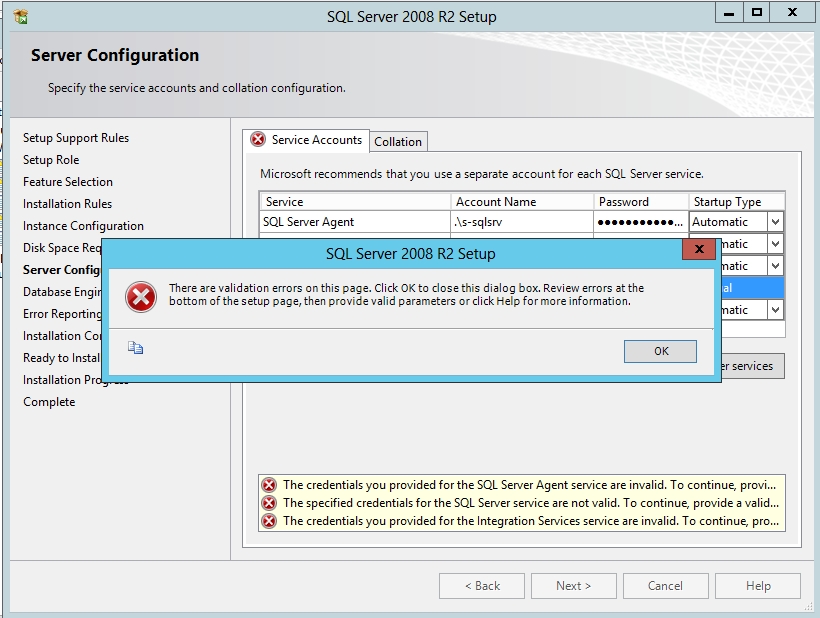Click the Next button
The height and width of the screenshot is (618, 820).
[574, 586]
